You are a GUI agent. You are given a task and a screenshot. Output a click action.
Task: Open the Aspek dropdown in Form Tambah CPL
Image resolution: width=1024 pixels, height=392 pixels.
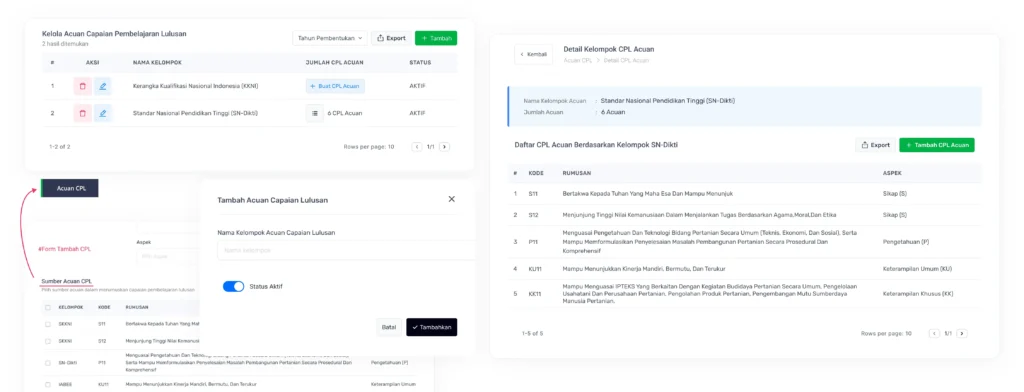tap(167, 257)
